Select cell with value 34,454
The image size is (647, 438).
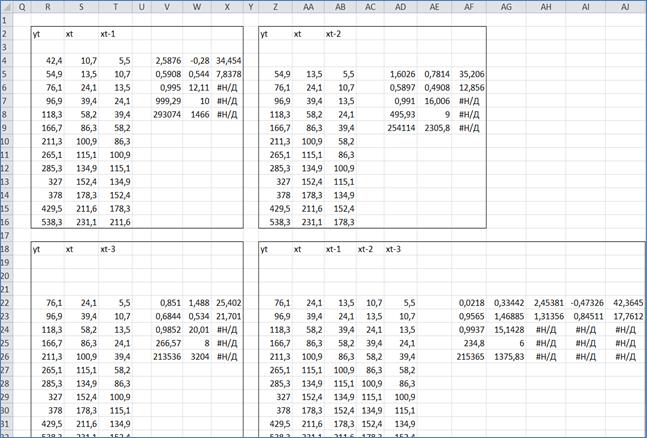click(x=229, y=60)
